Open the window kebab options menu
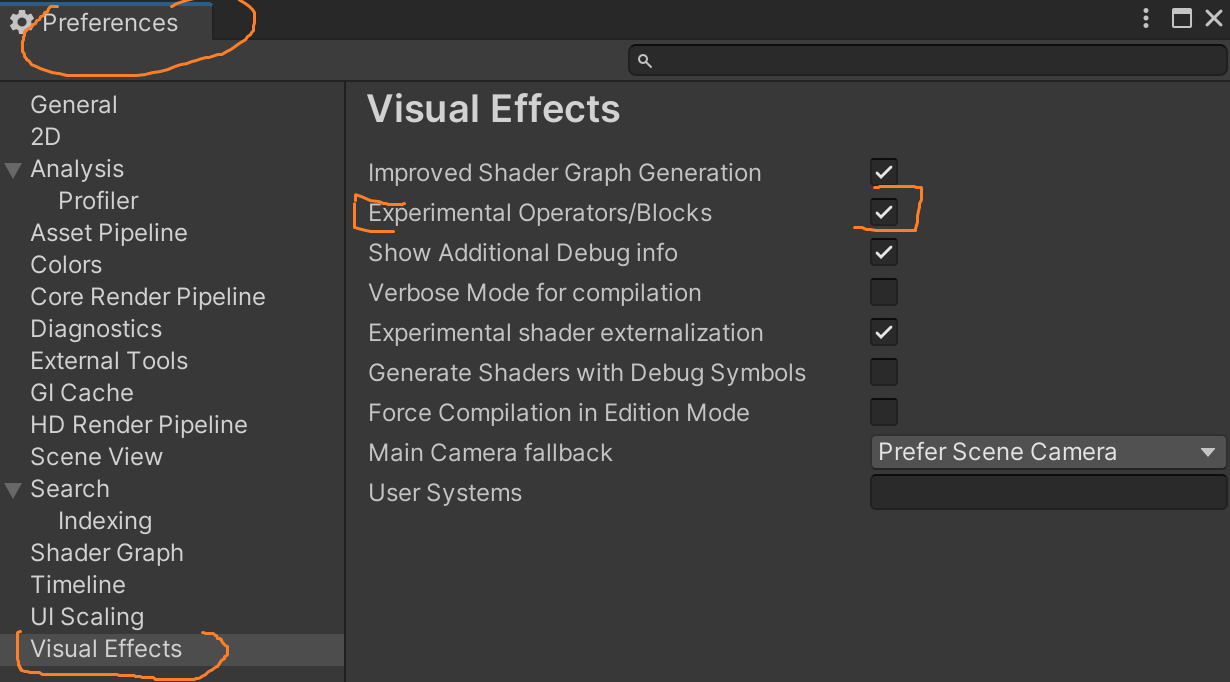This screenshot has width=1230, height=682. coord(1147,18)
